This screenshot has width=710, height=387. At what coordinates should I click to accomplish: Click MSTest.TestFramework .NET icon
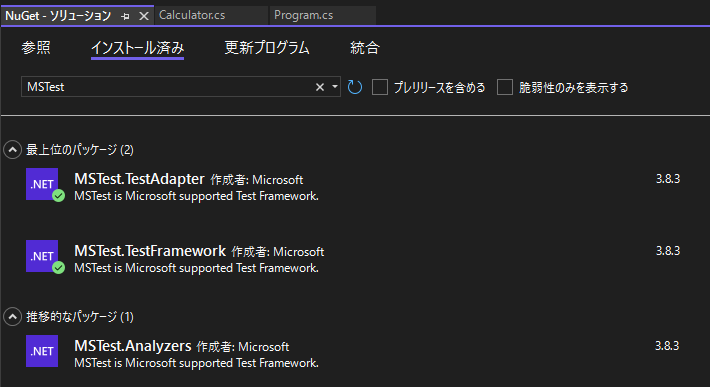42,256
